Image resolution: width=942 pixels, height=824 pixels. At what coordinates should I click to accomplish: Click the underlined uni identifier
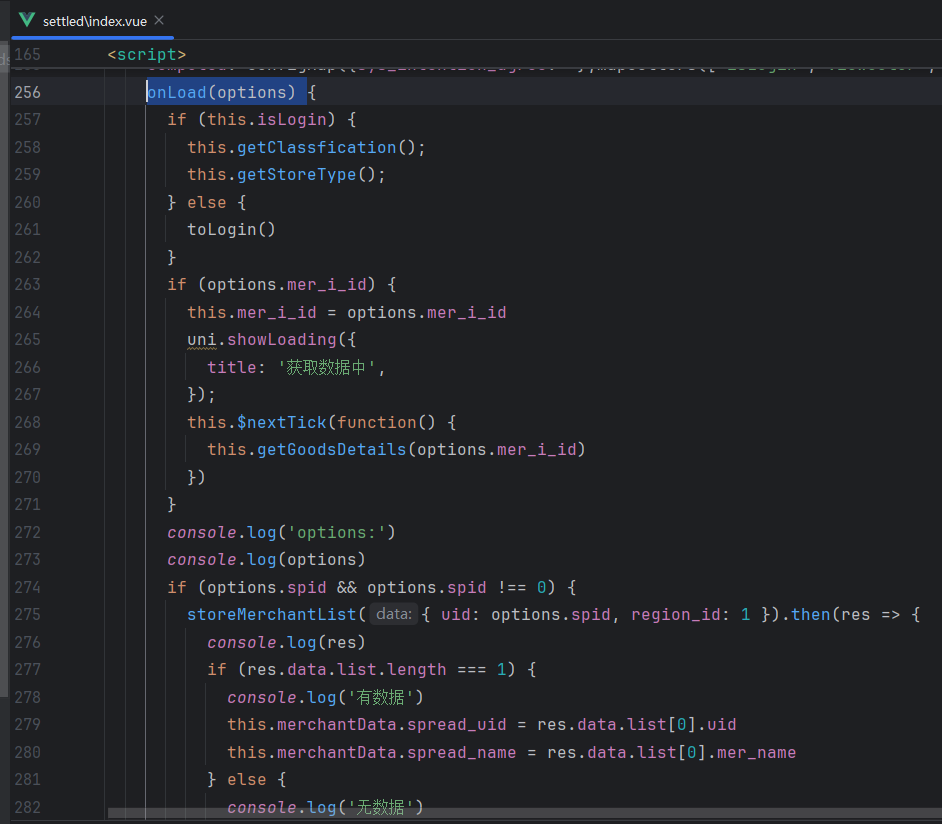coord(202,340)
